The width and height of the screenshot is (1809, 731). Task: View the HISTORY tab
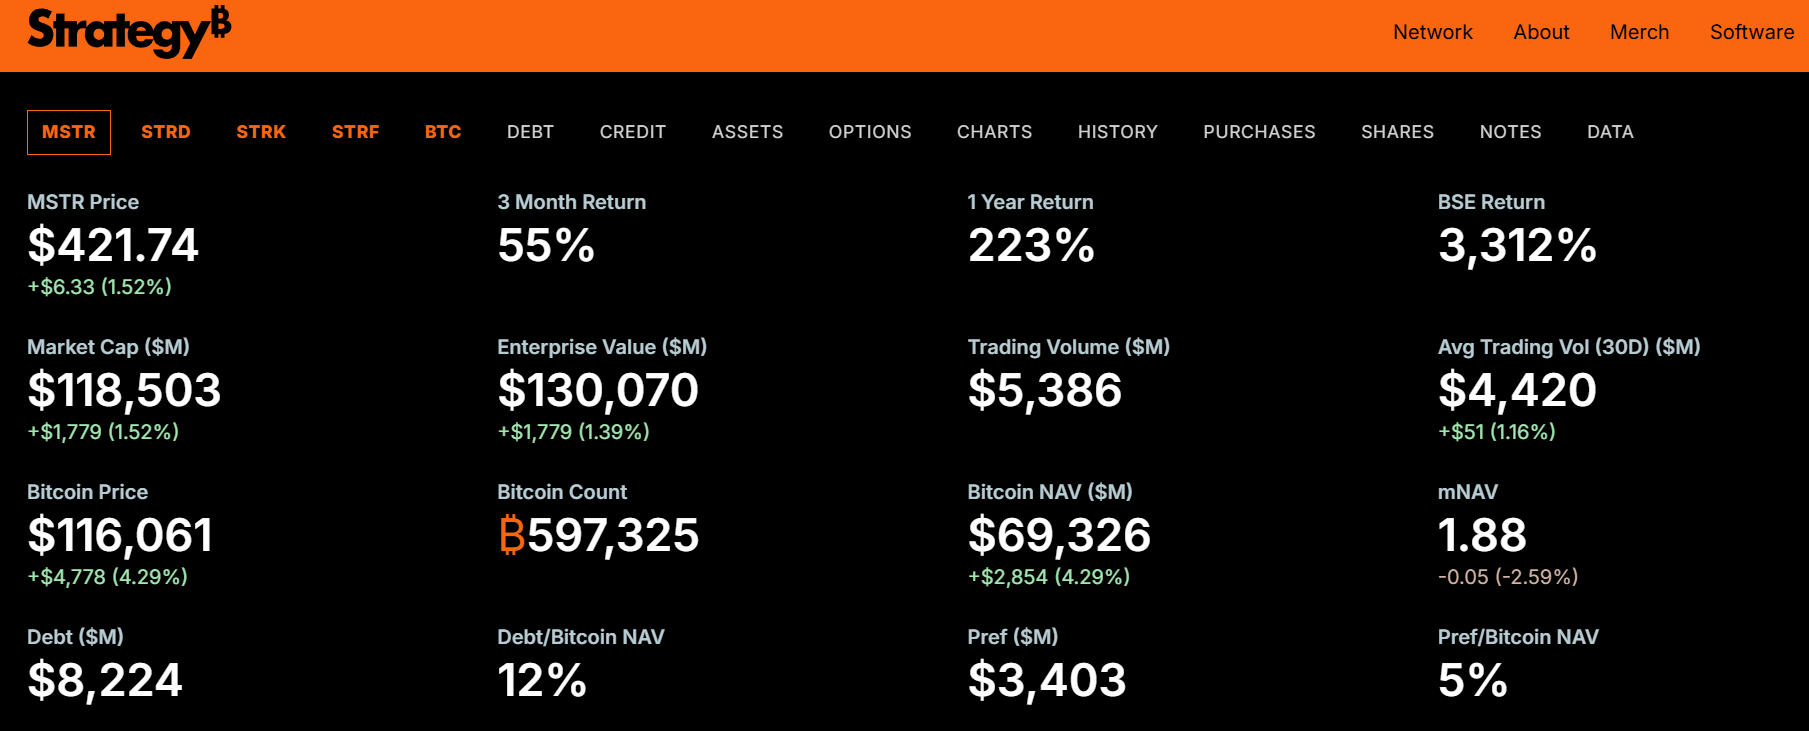point(1118,132)
